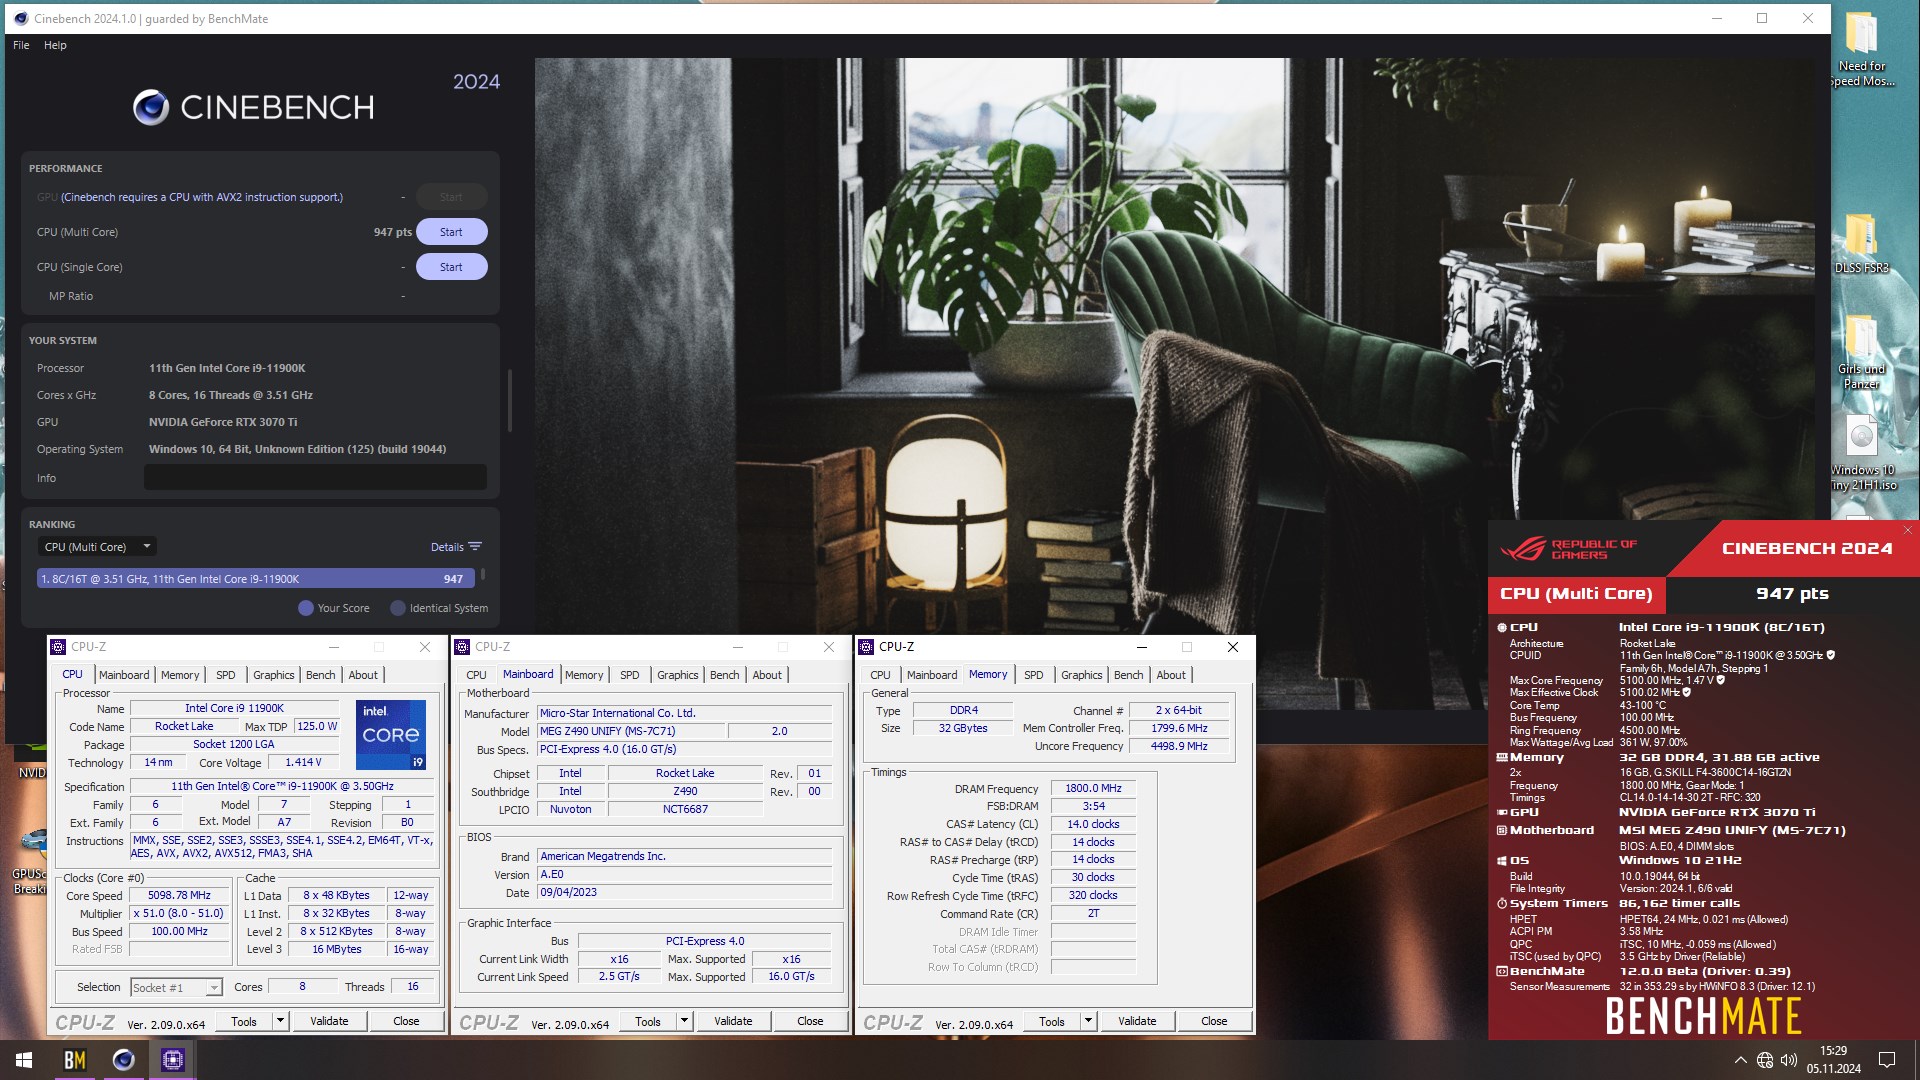Click DRAM Frequency 1800.0 MHz value
This screenshot has height=1080, width=1920.
click(1093, 789)
